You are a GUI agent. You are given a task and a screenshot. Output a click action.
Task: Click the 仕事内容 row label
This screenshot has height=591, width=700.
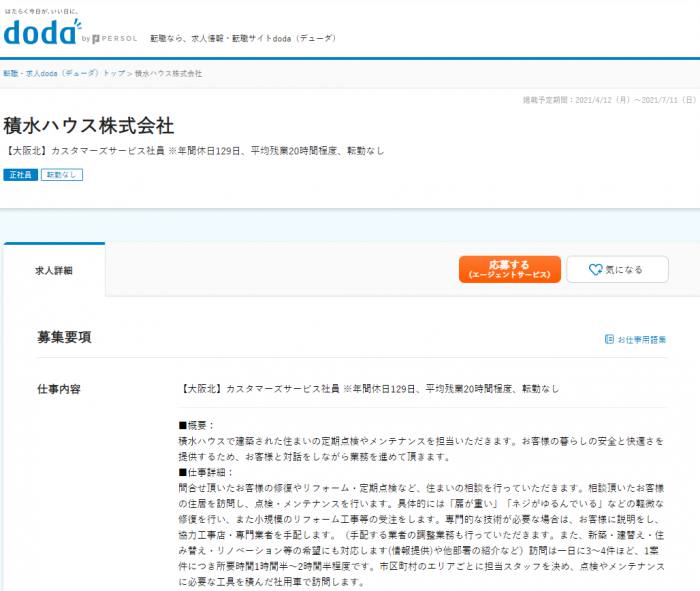tap(59, 389)
